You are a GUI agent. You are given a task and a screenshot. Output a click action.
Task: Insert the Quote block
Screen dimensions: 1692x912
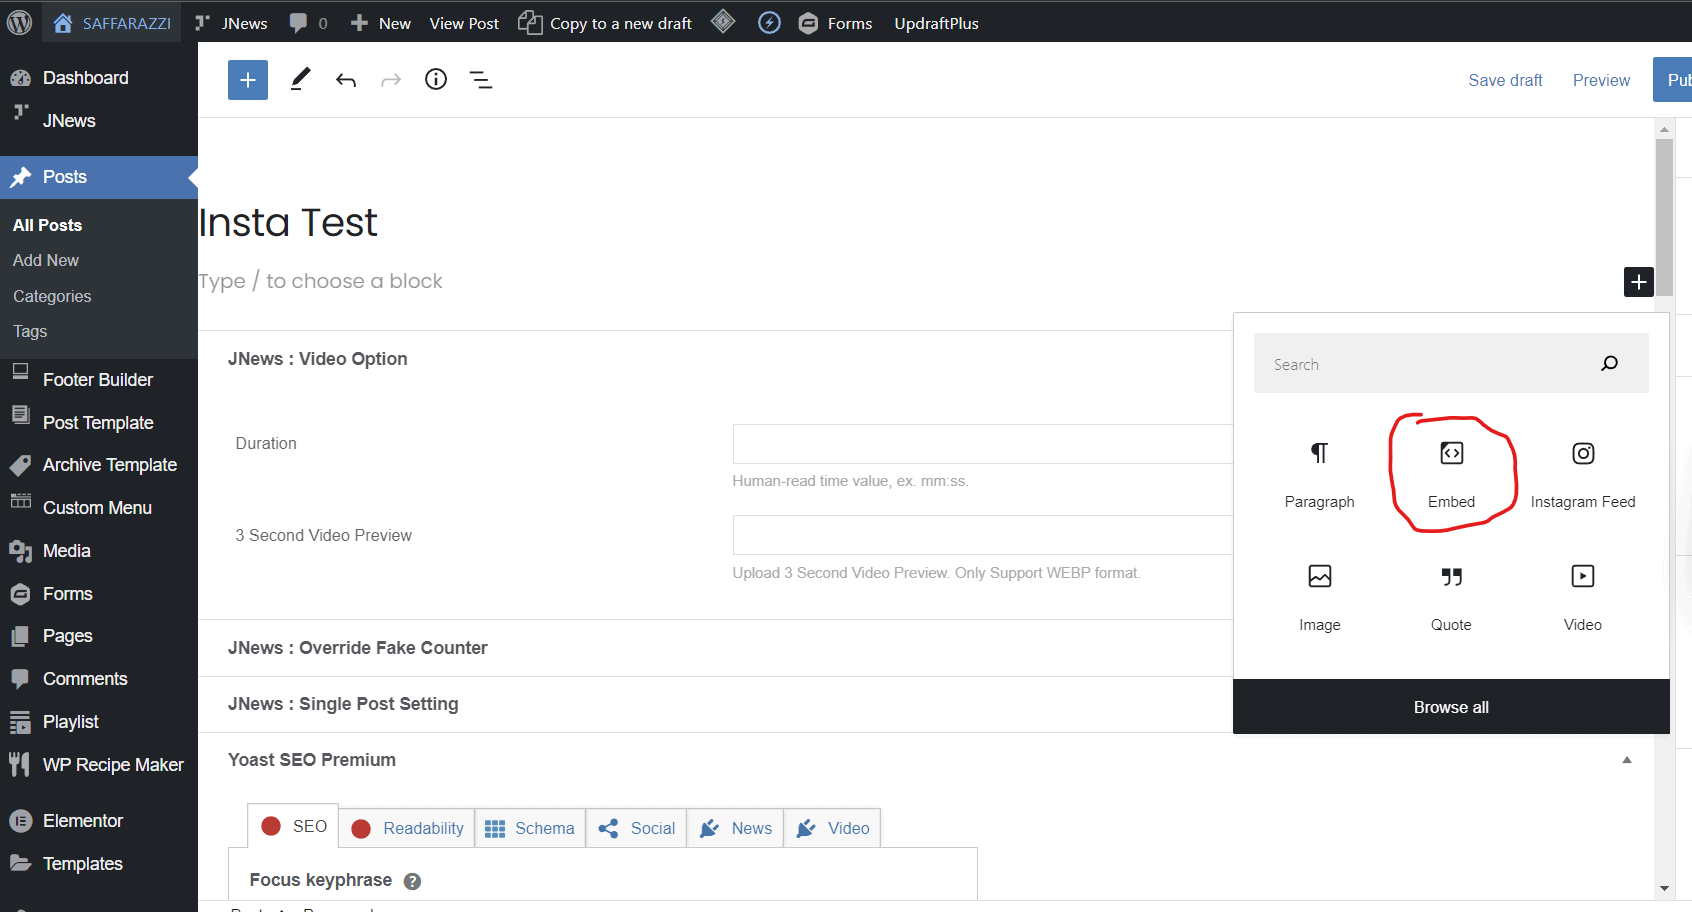[1451, 596]
